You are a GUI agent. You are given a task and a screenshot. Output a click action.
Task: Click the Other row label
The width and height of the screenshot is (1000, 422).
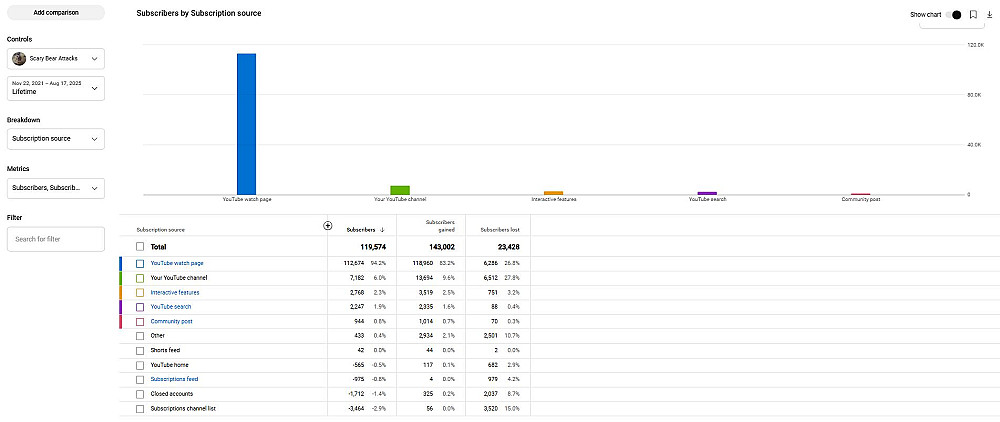(x=158, y=336)
